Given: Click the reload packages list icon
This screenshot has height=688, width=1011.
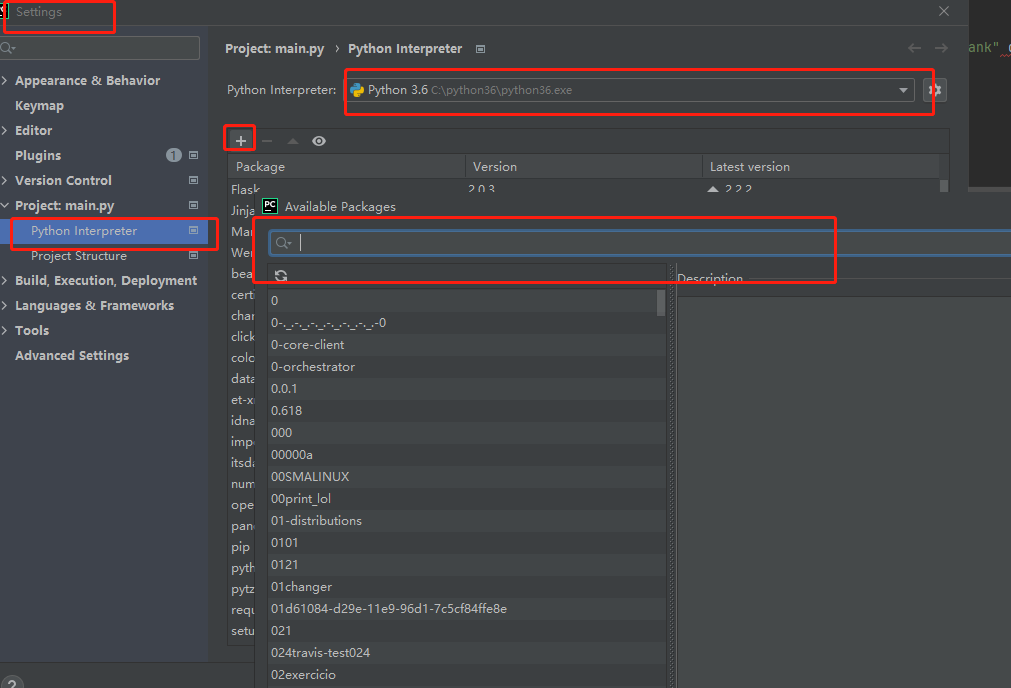Looking at the screenshot, I should point(281,276).
